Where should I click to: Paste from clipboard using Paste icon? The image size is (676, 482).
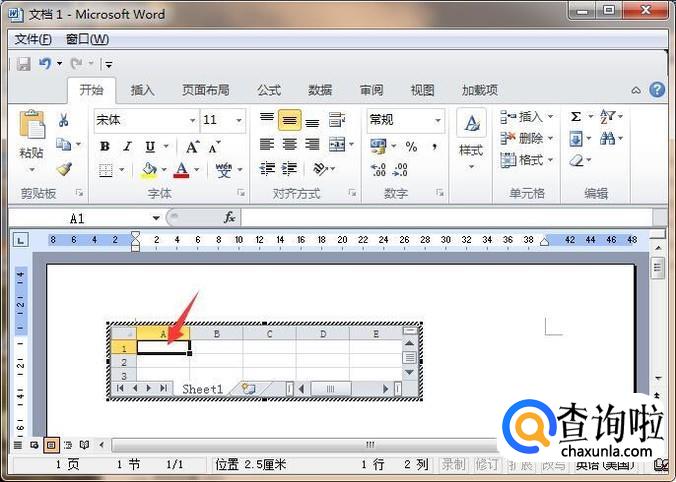(x=31, y=125)
